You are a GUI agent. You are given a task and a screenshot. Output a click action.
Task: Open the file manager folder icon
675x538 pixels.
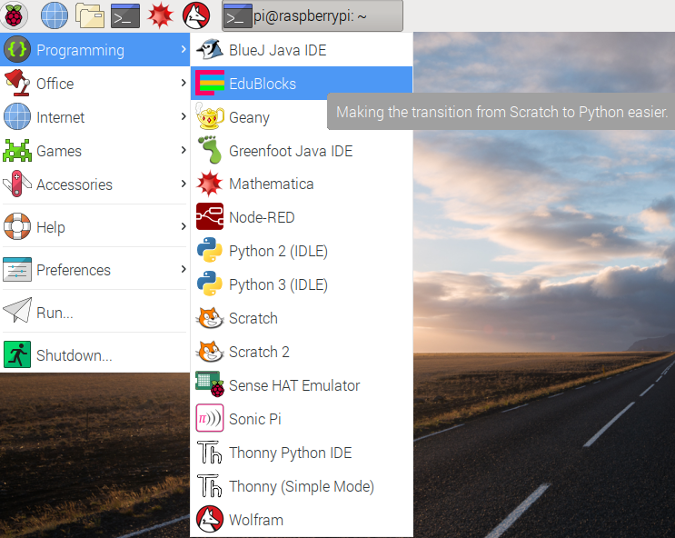[90, 16]
